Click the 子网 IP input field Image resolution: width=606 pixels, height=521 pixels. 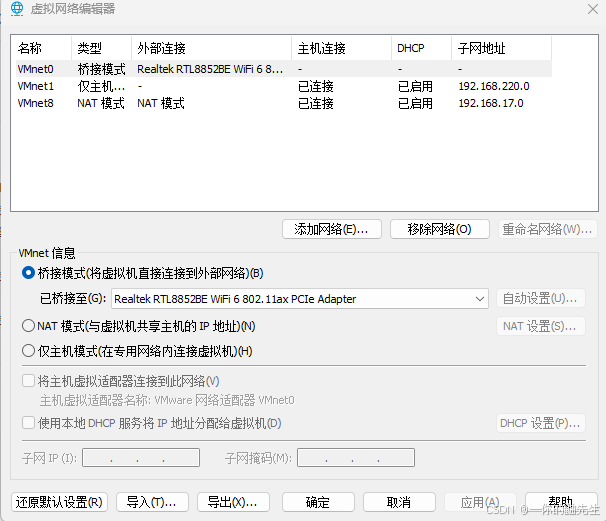141,458
